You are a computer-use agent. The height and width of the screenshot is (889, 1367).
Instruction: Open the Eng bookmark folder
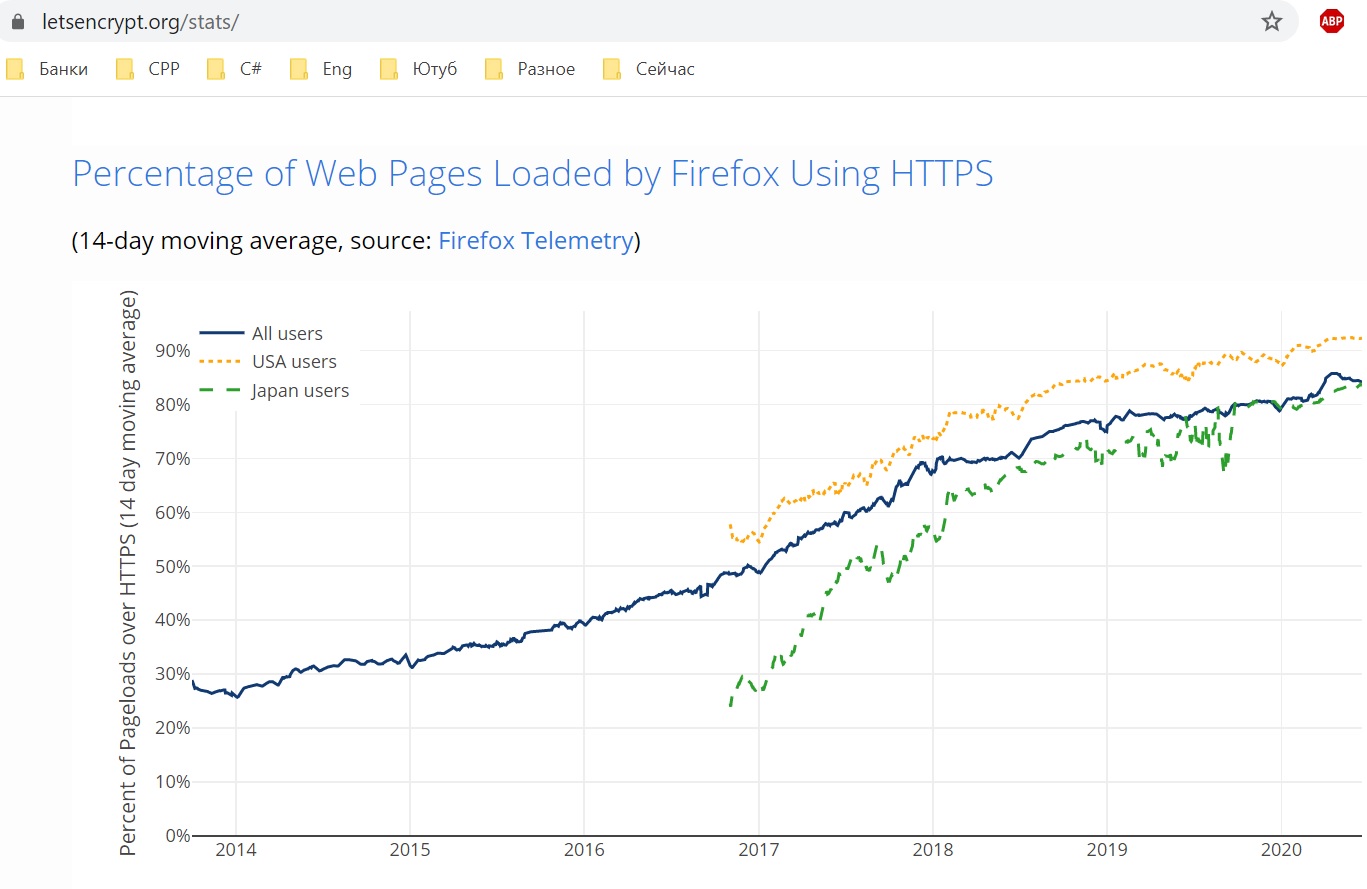(x=321, y=69)
